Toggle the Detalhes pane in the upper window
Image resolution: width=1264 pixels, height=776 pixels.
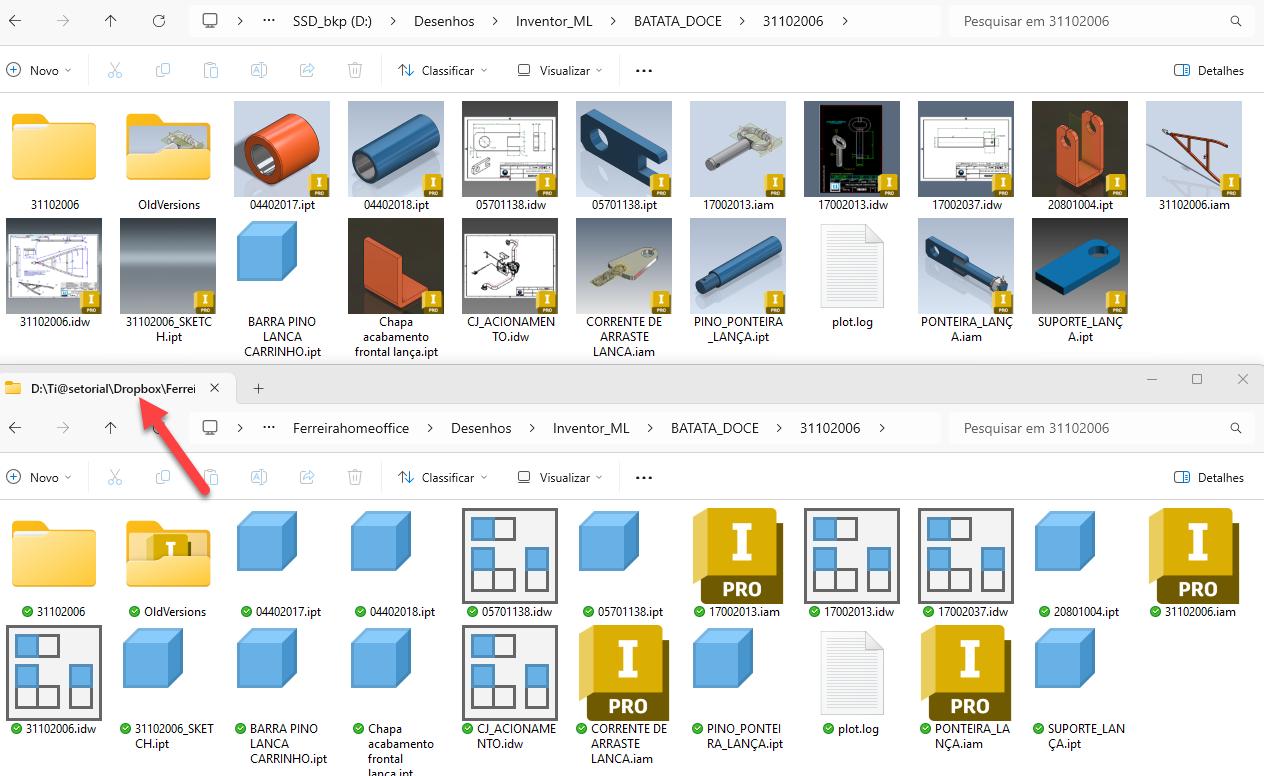1208,70
